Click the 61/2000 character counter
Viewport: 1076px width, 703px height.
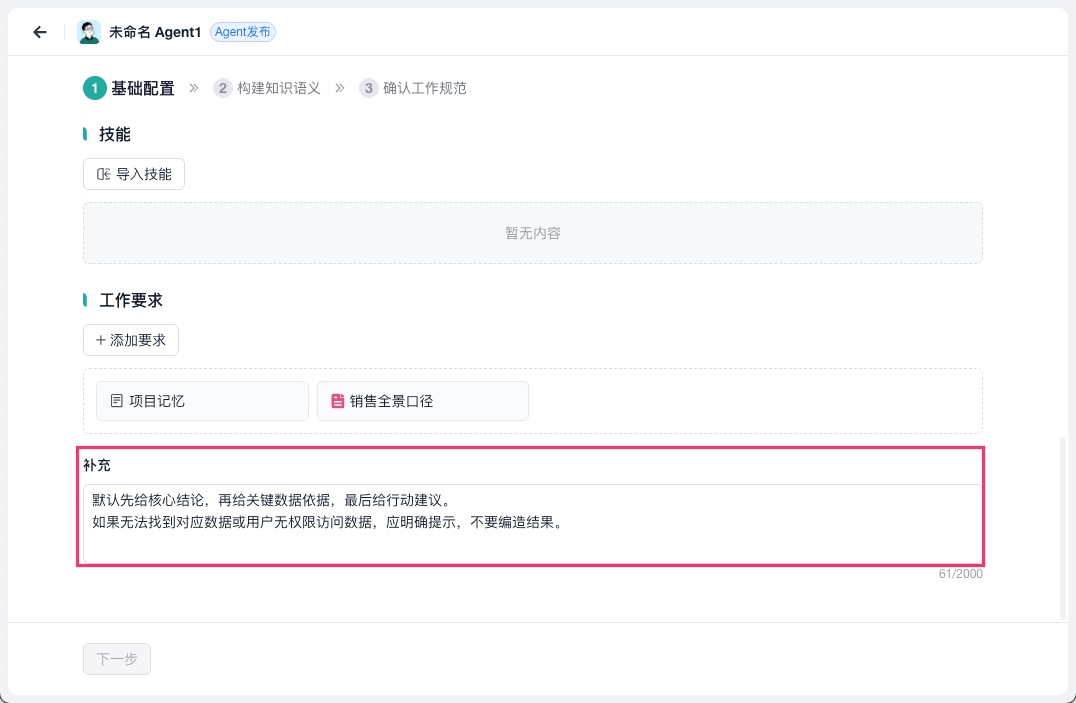[961, 574]
